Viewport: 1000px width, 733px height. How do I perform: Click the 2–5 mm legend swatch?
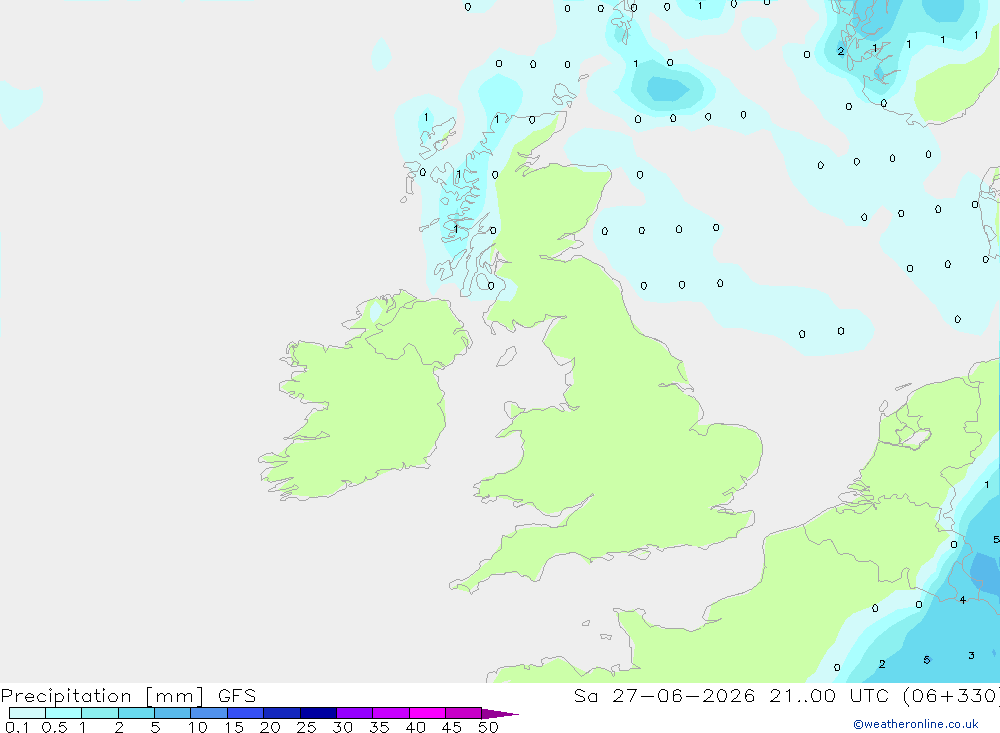click(x=136, y=713)
